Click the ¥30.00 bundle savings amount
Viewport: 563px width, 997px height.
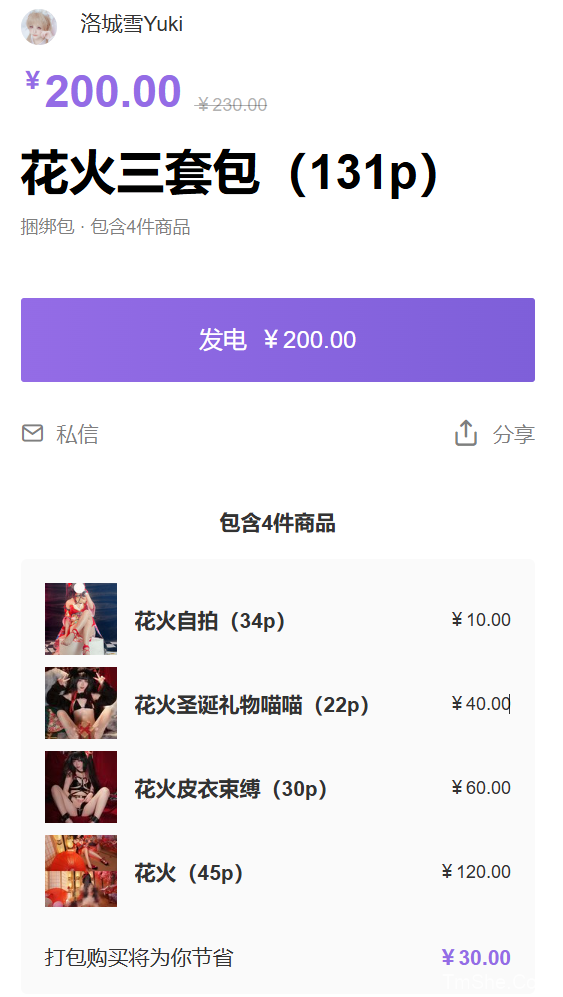[476, 957]
